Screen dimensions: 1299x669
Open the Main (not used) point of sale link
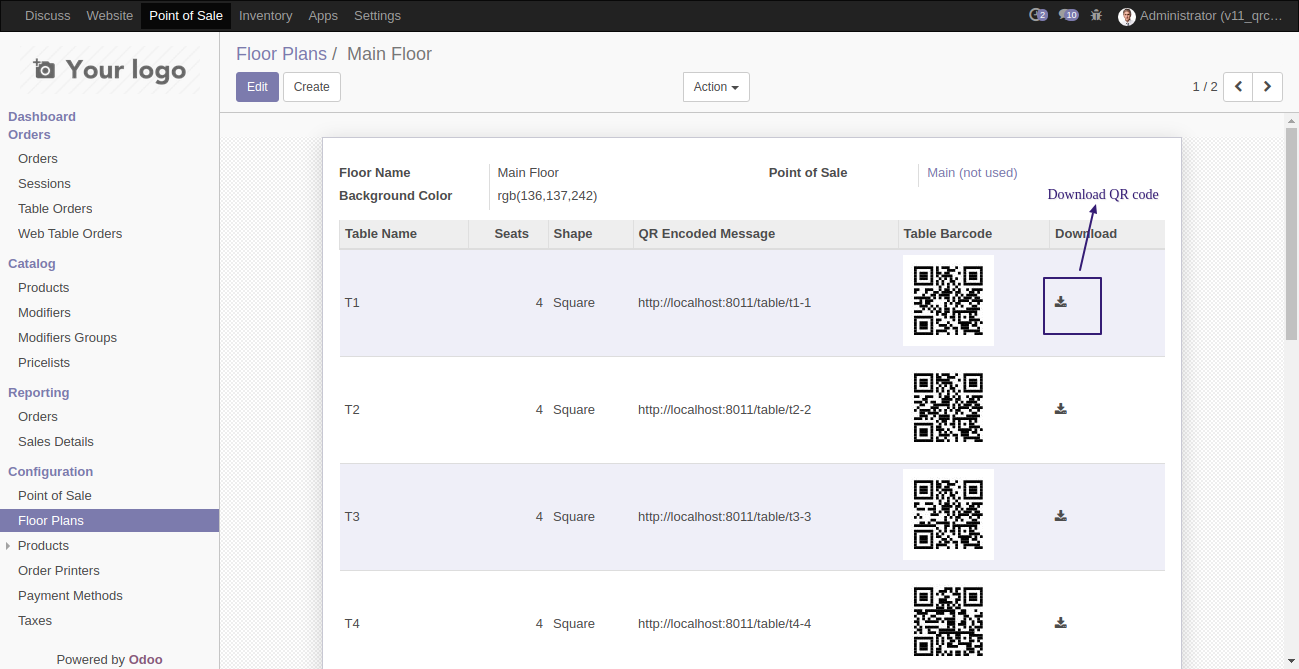[972, 173]
